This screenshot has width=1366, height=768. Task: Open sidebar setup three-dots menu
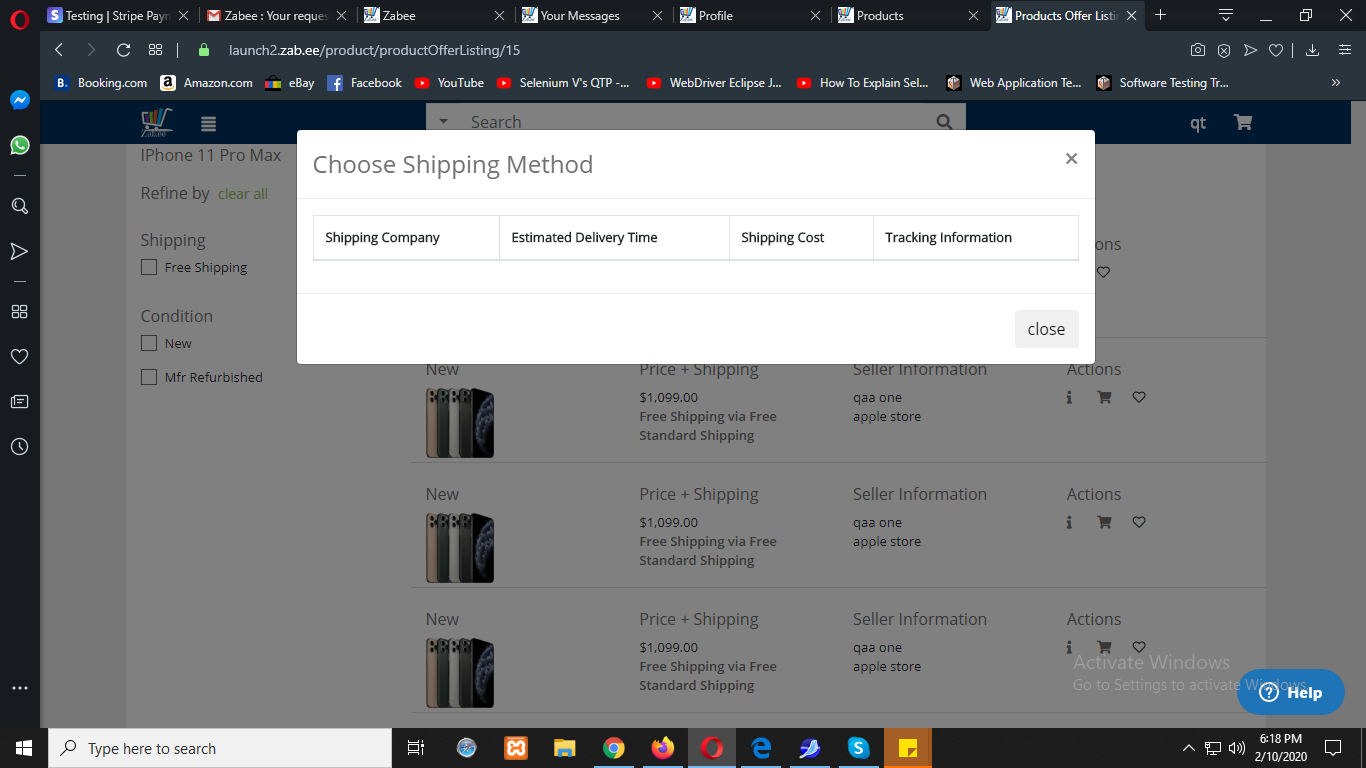click(19, 688)
